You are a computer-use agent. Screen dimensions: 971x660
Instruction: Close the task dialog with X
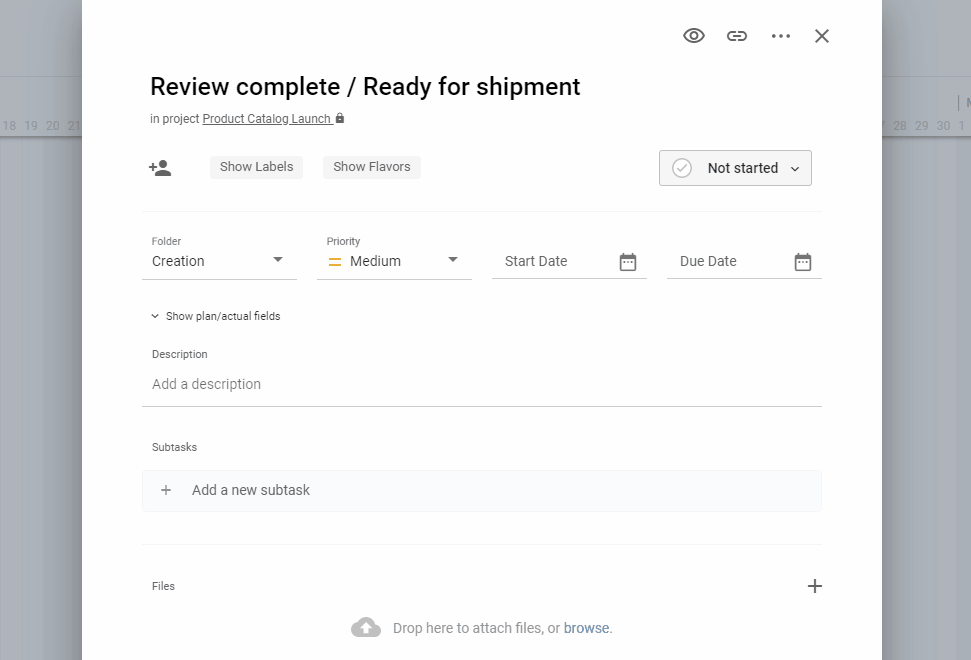(822, 36)
